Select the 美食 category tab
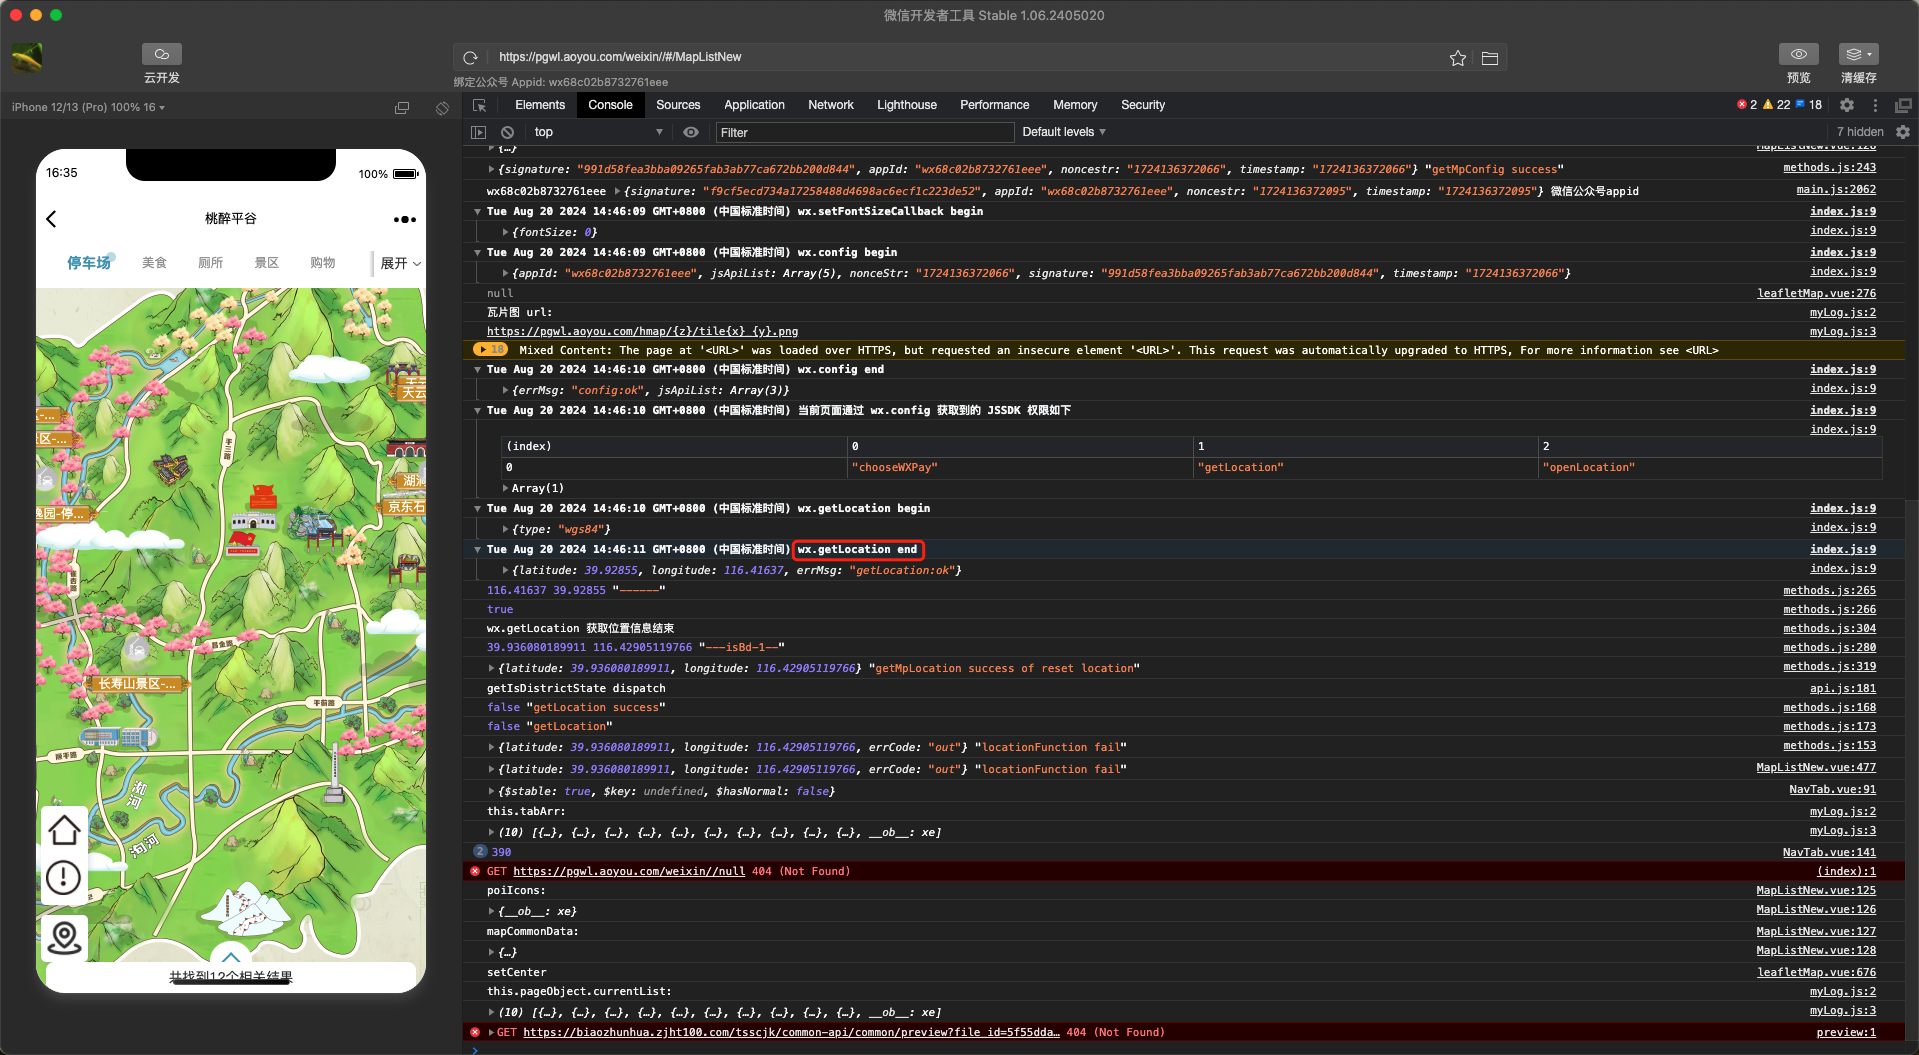The height and width of the screenshot is (1055, 1919). (154, 263)
